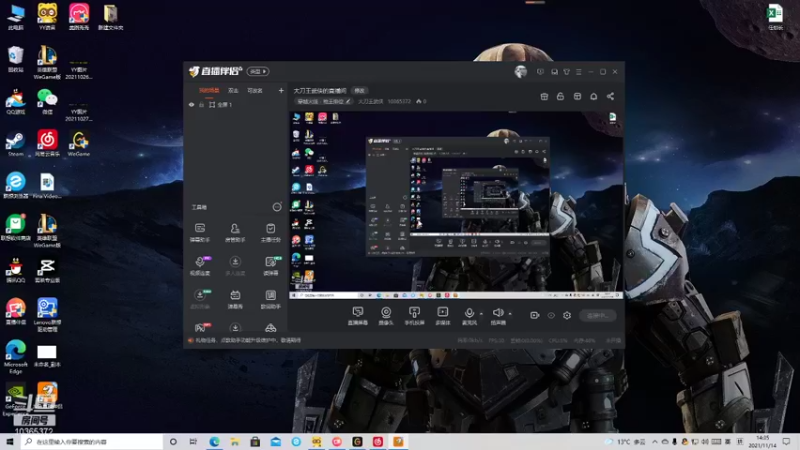The width and height of the screenshot is (800, 450).
Task: Open the WeGame desktop shortcut
Action: [x=79, y=143]
